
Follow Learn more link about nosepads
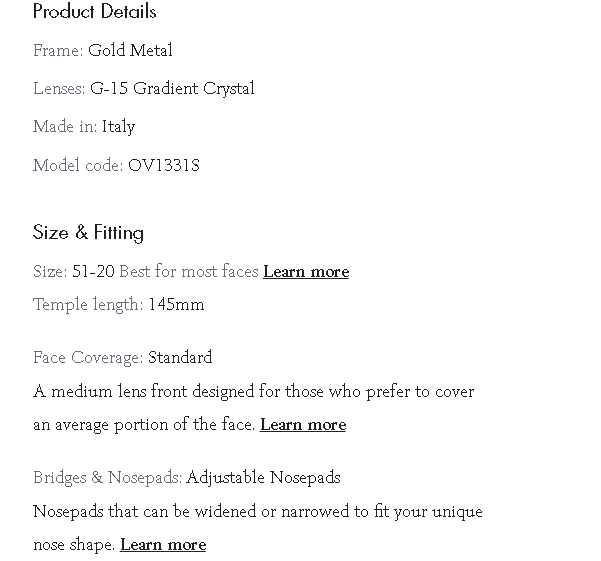pyautogui.click(x=163, y=545)
